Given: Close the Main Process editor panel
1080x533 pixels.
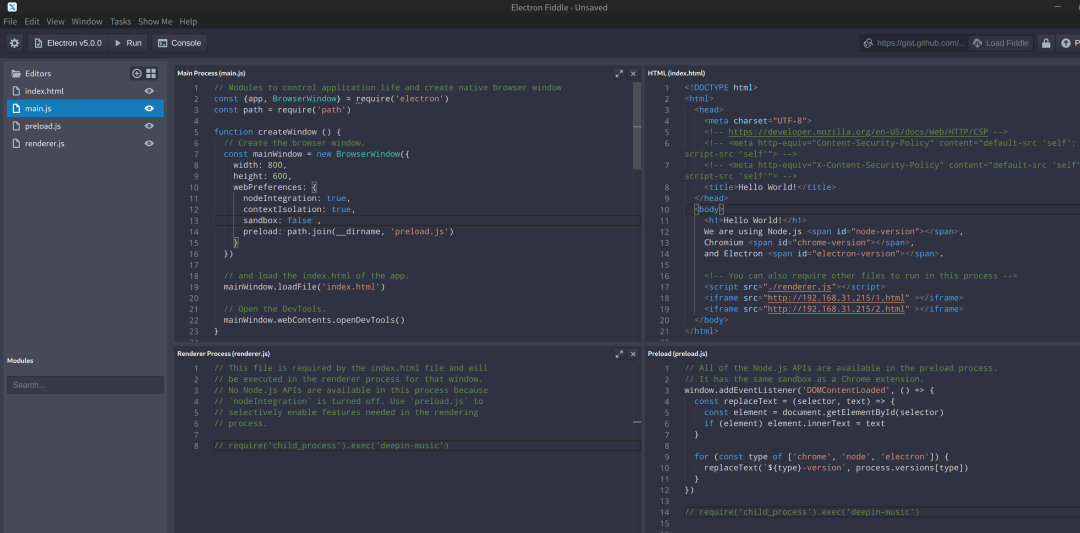Looking at the screenshot, I should point(633,73).
